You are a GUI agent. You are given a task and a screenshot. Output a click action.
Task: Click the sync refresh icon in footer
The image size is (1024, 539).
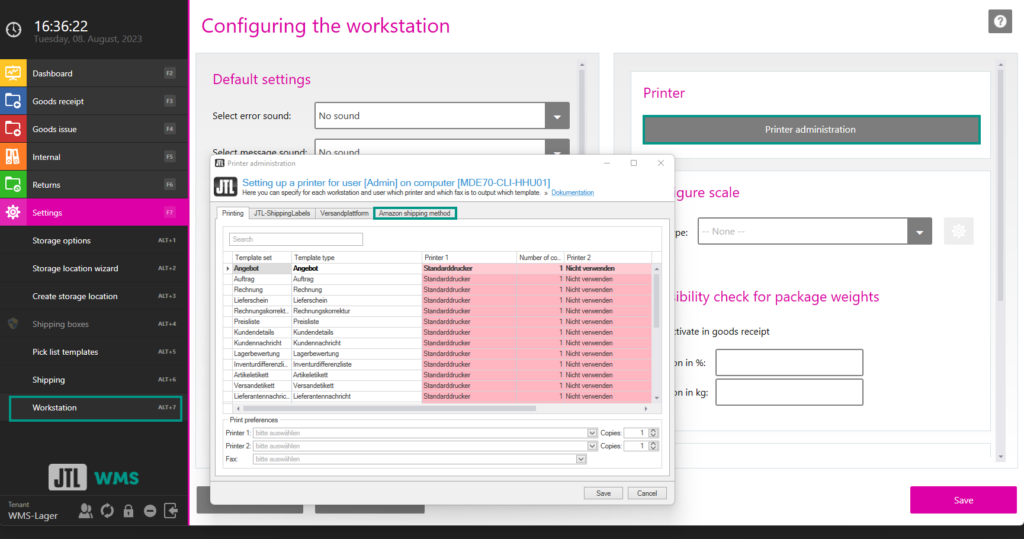[106, 511]
